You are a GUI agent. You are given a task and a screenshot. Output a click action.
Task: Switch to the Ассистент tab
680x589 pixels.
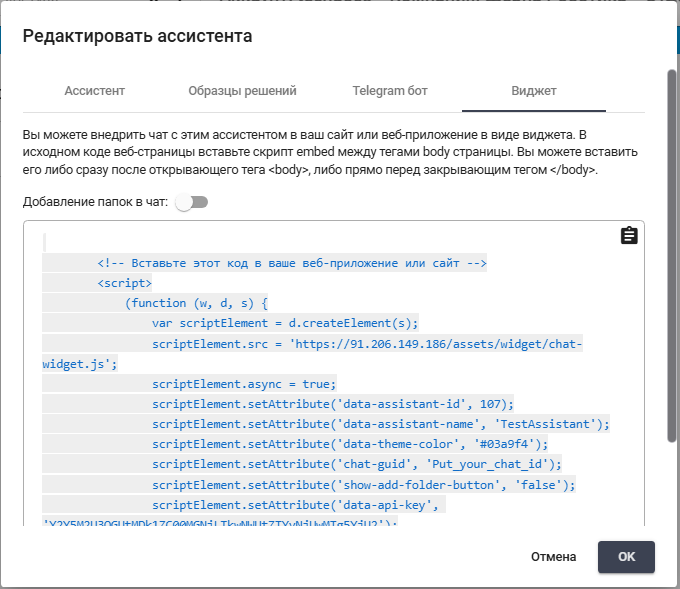pyautogui.click(x=94, y=91)
